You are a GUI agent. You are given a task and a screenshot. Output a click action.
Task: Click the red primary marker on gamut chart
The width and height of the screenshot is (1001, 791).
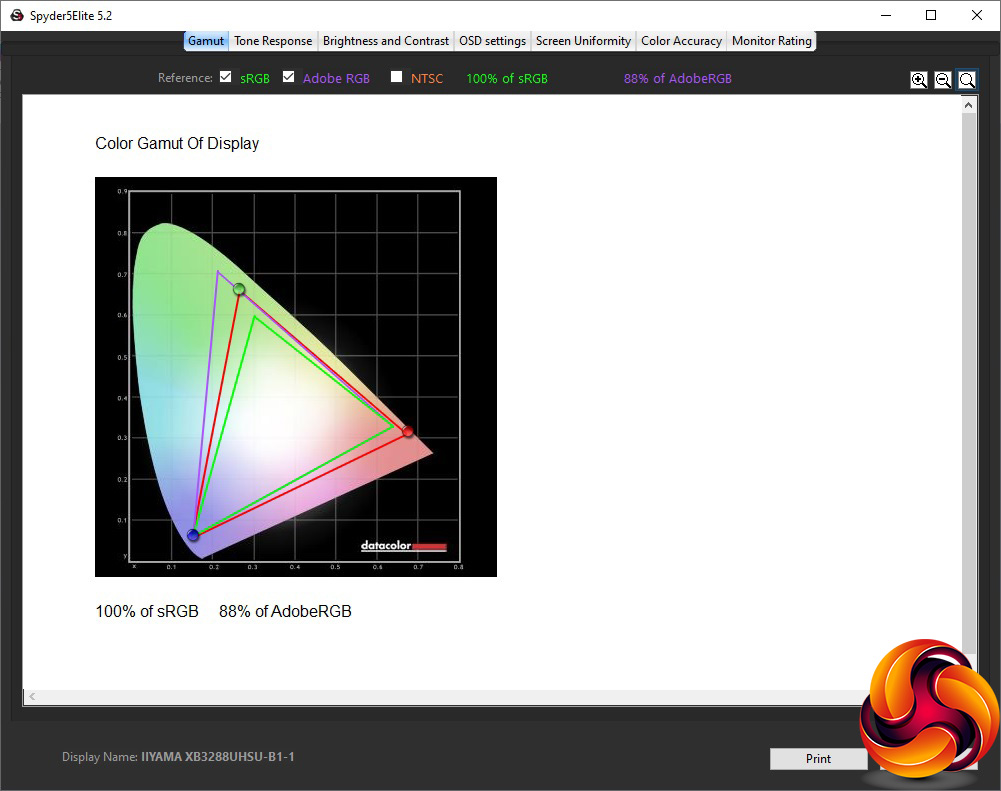pyautogui.click(x=407, y=431)
